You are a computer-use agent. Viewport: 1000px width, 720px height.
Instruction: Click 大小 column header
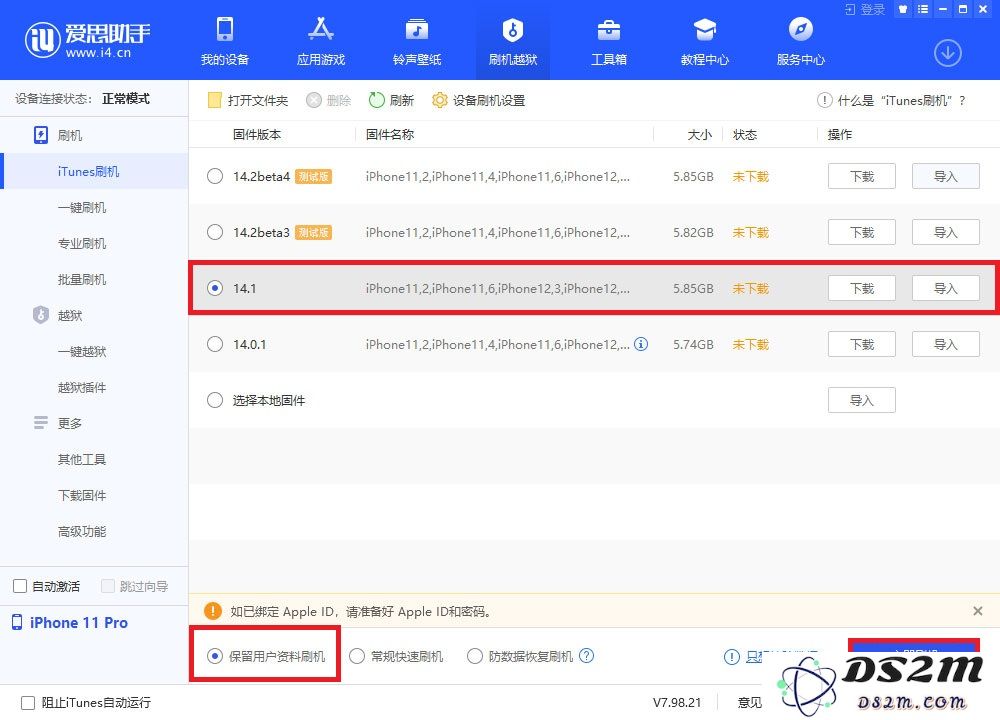tap(700, 135)
